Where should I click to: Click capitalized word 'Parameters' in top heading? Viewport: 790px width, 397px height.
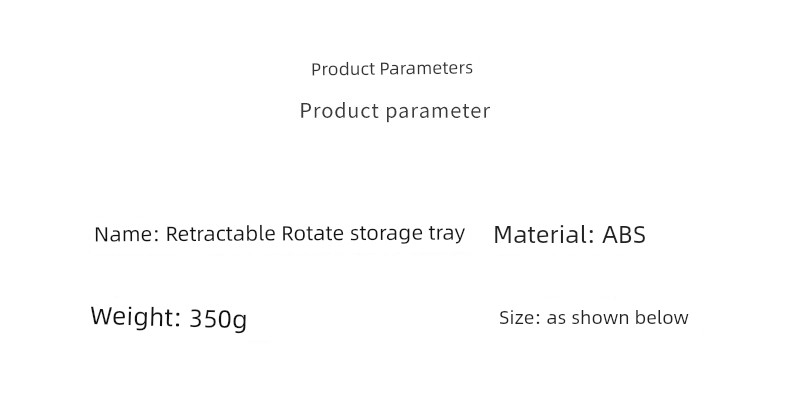click(426, 68)
